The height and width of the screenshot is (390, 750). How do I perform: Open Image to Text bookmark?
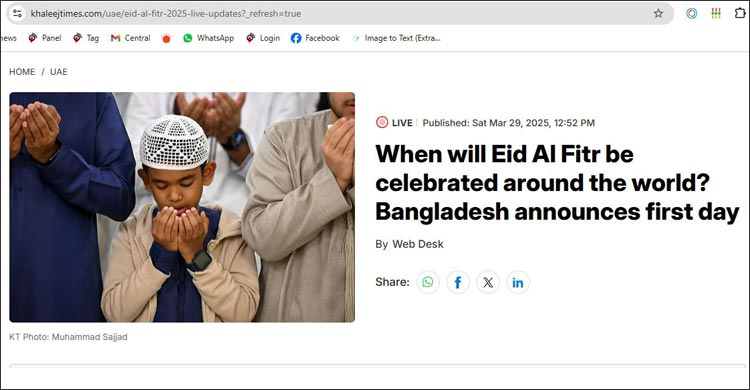click(396, 38)
